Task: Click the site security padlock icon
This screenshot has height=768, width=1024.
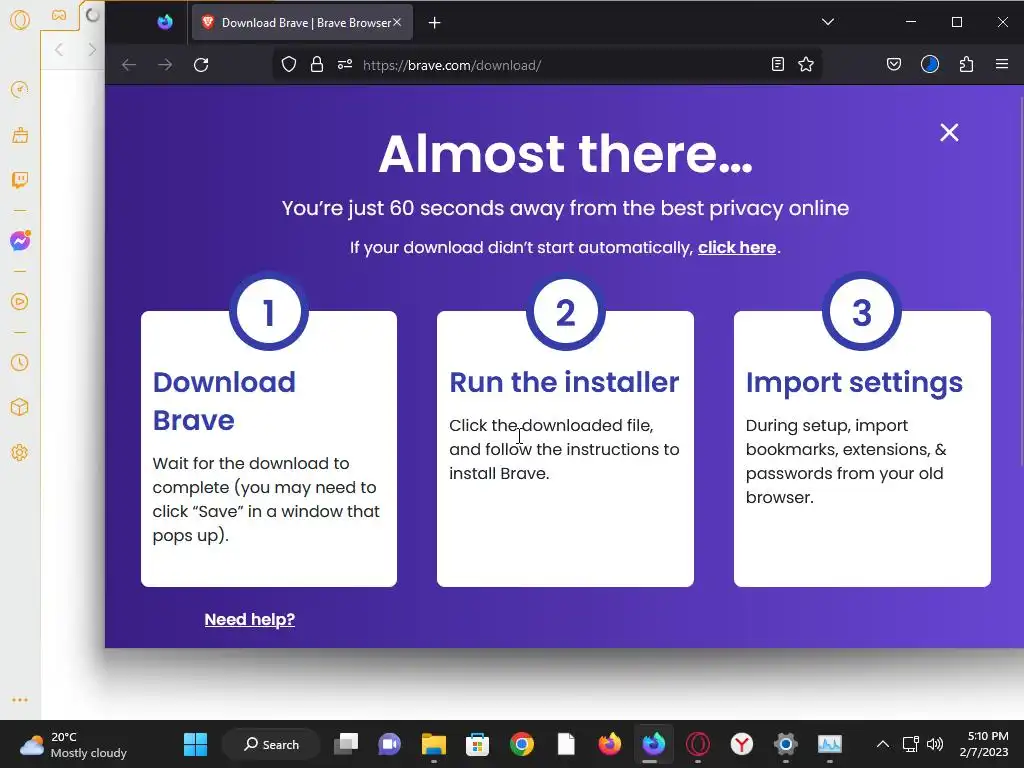Action: pyautogui.click(x=317, y=65)
